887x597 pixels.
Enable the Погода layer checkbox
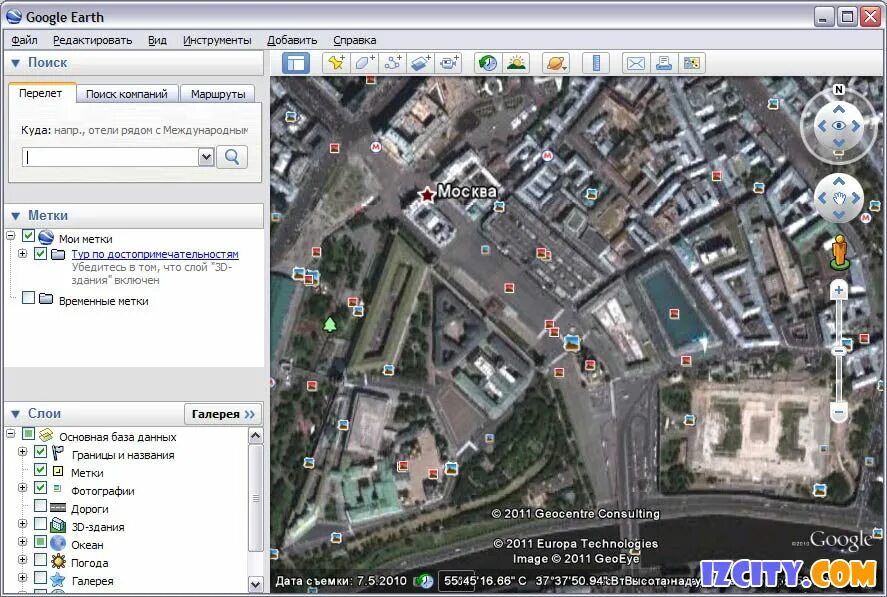point(40,560)
